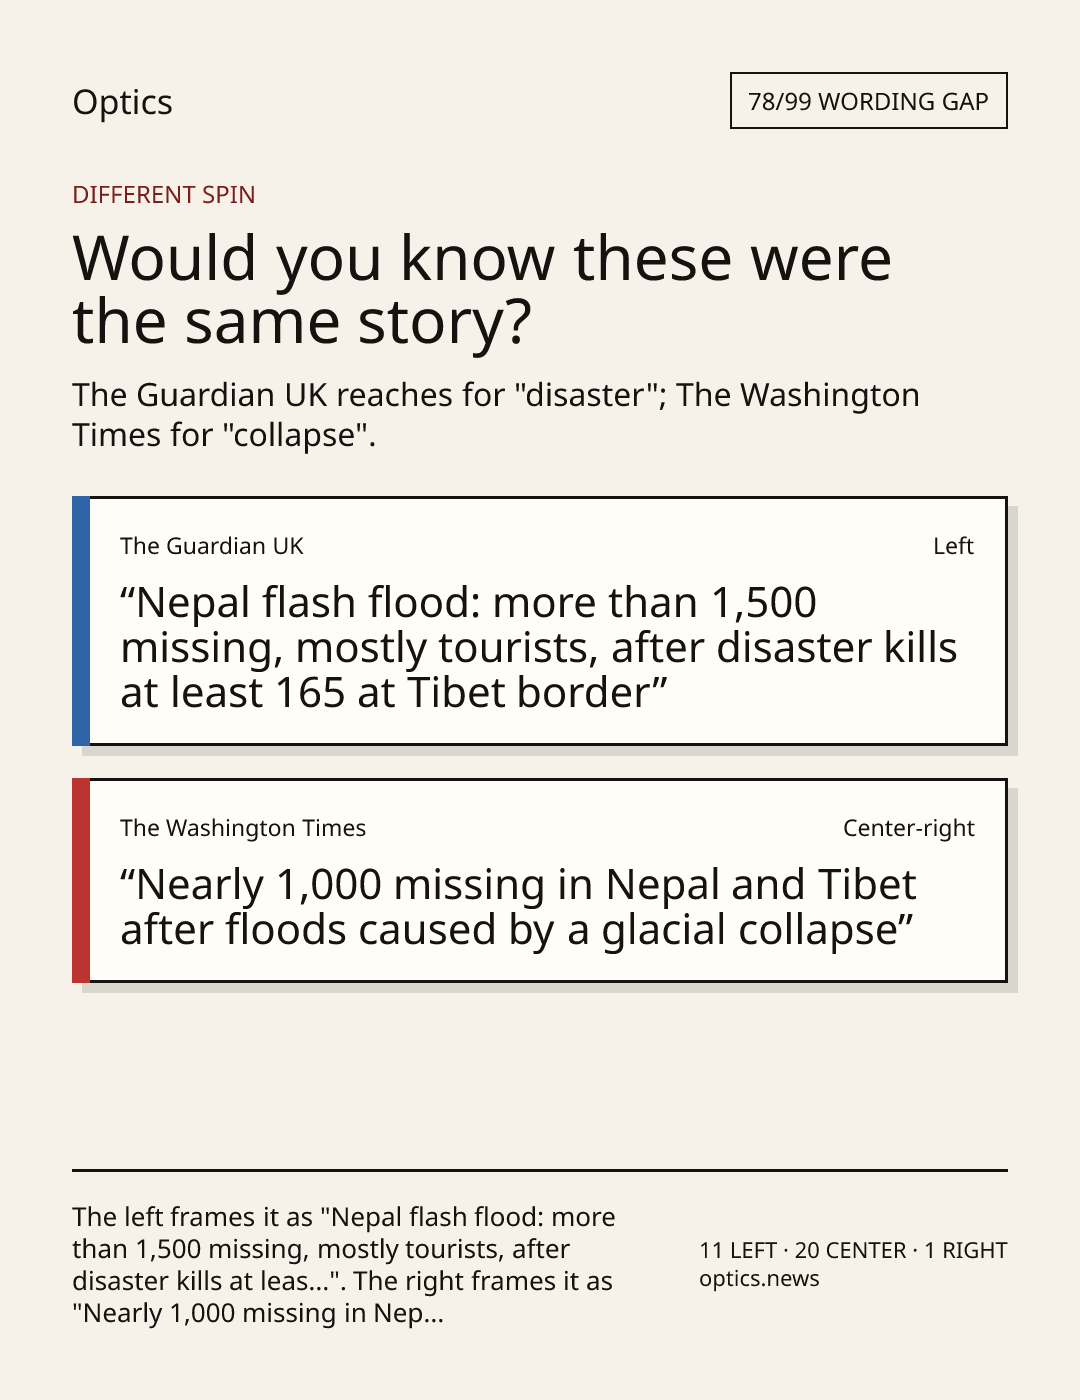Click The Guardian UK source name
Screen dimensions: 1080x1400
[212, 545]
